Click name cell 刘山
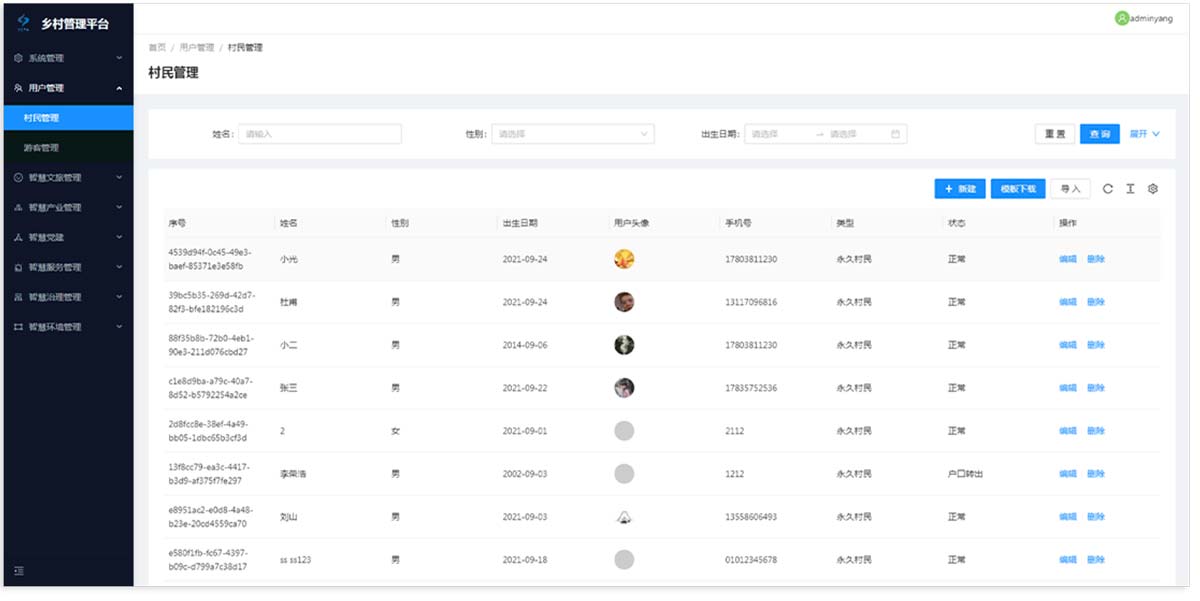 (288, 517)
